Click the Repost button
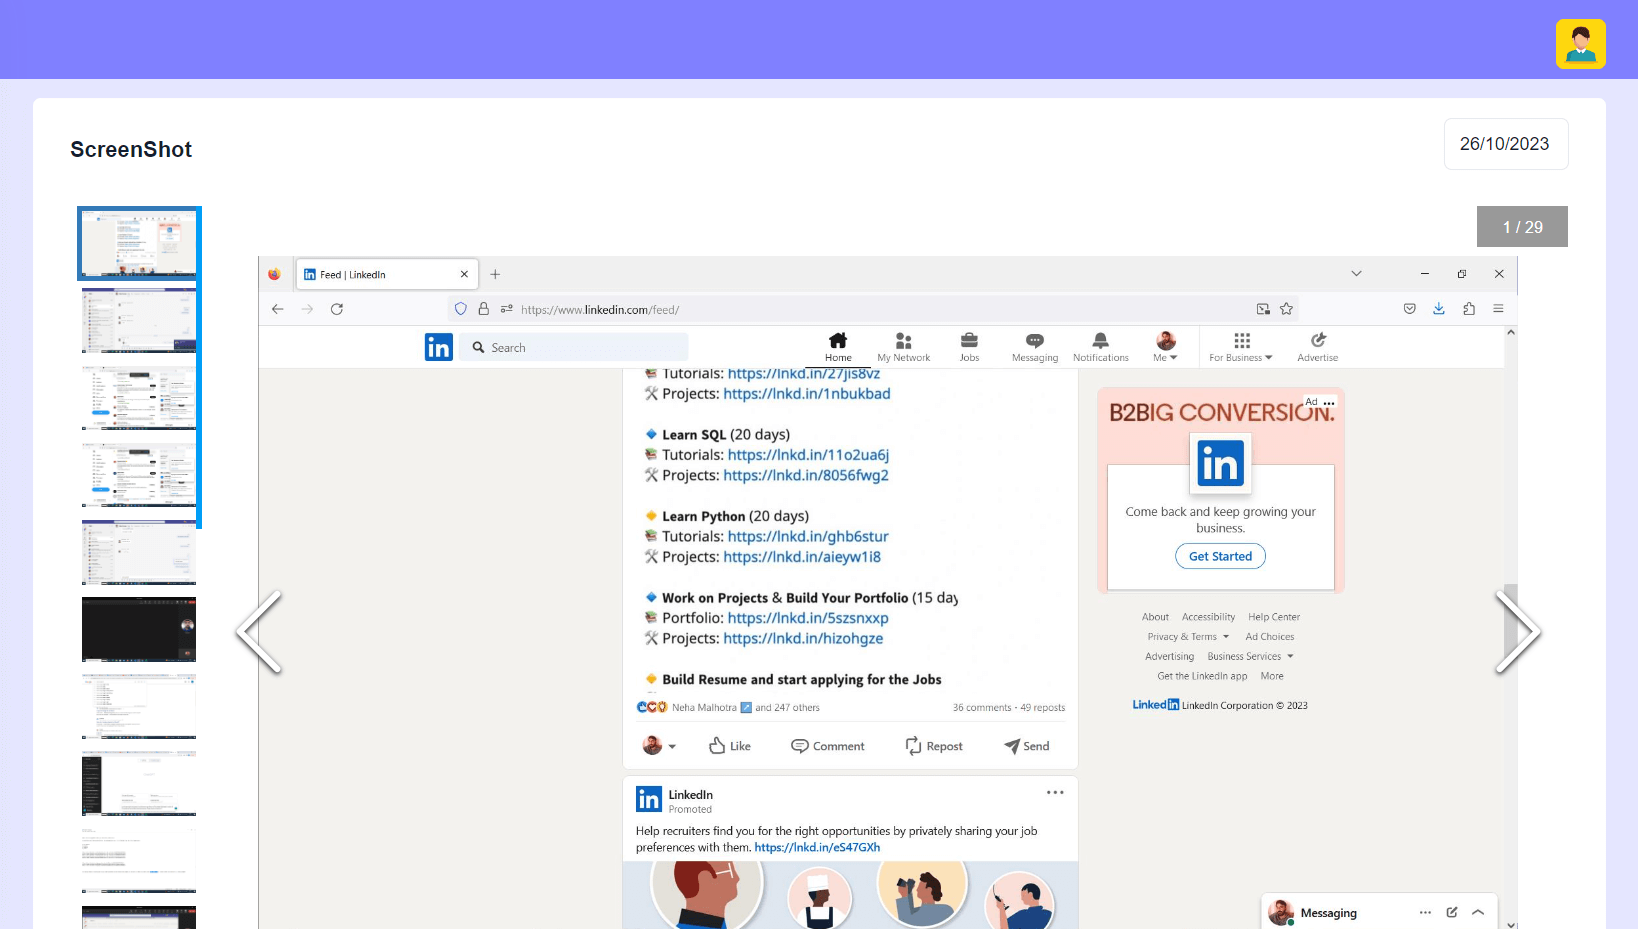1638x929 pixels. (x=934, y=746)
